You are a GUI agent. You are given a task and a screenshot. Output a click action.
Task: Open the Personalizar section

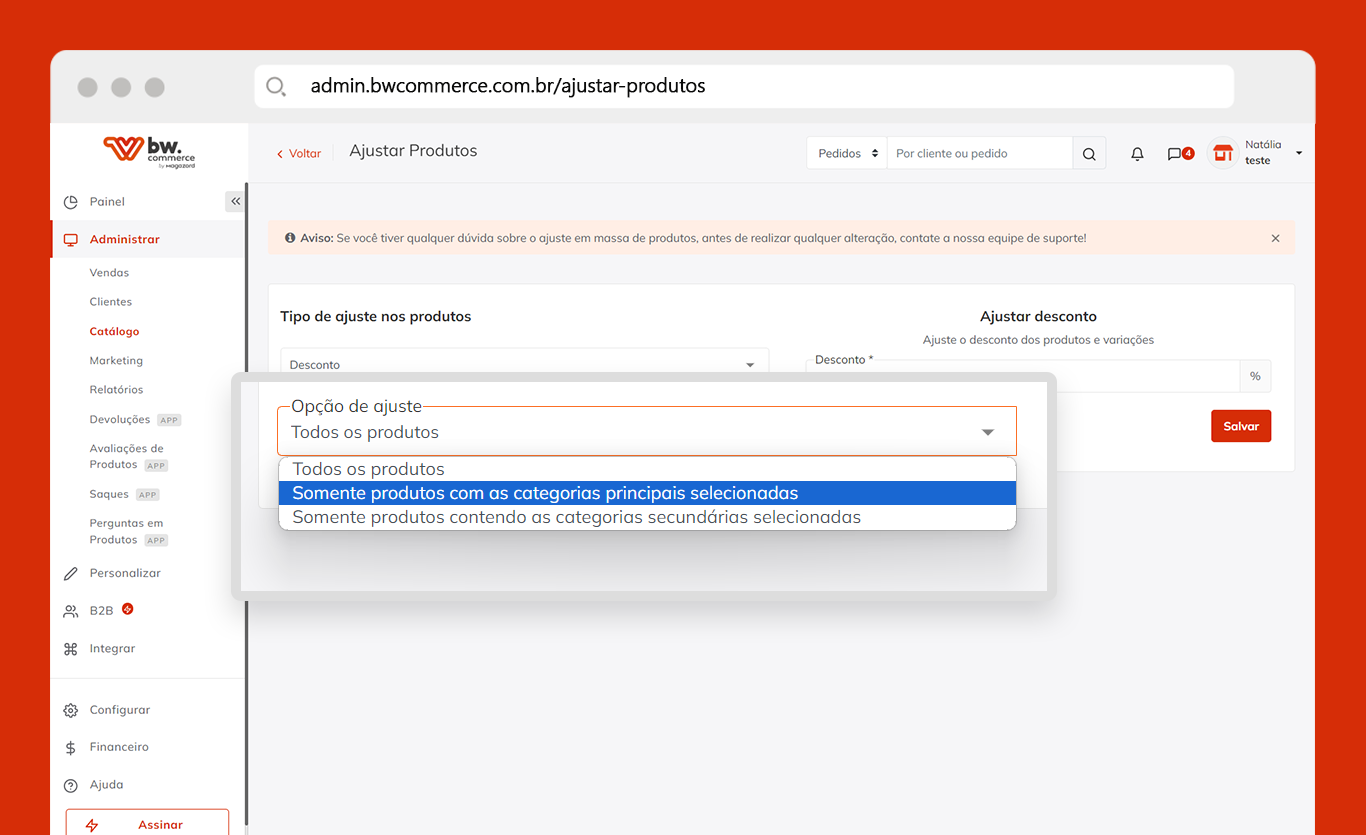coord(124,573)
